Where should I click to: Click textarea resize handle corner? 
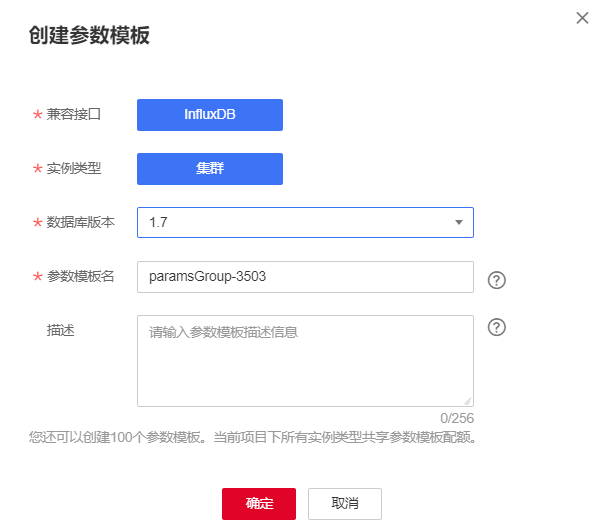[x=468, y=401]
